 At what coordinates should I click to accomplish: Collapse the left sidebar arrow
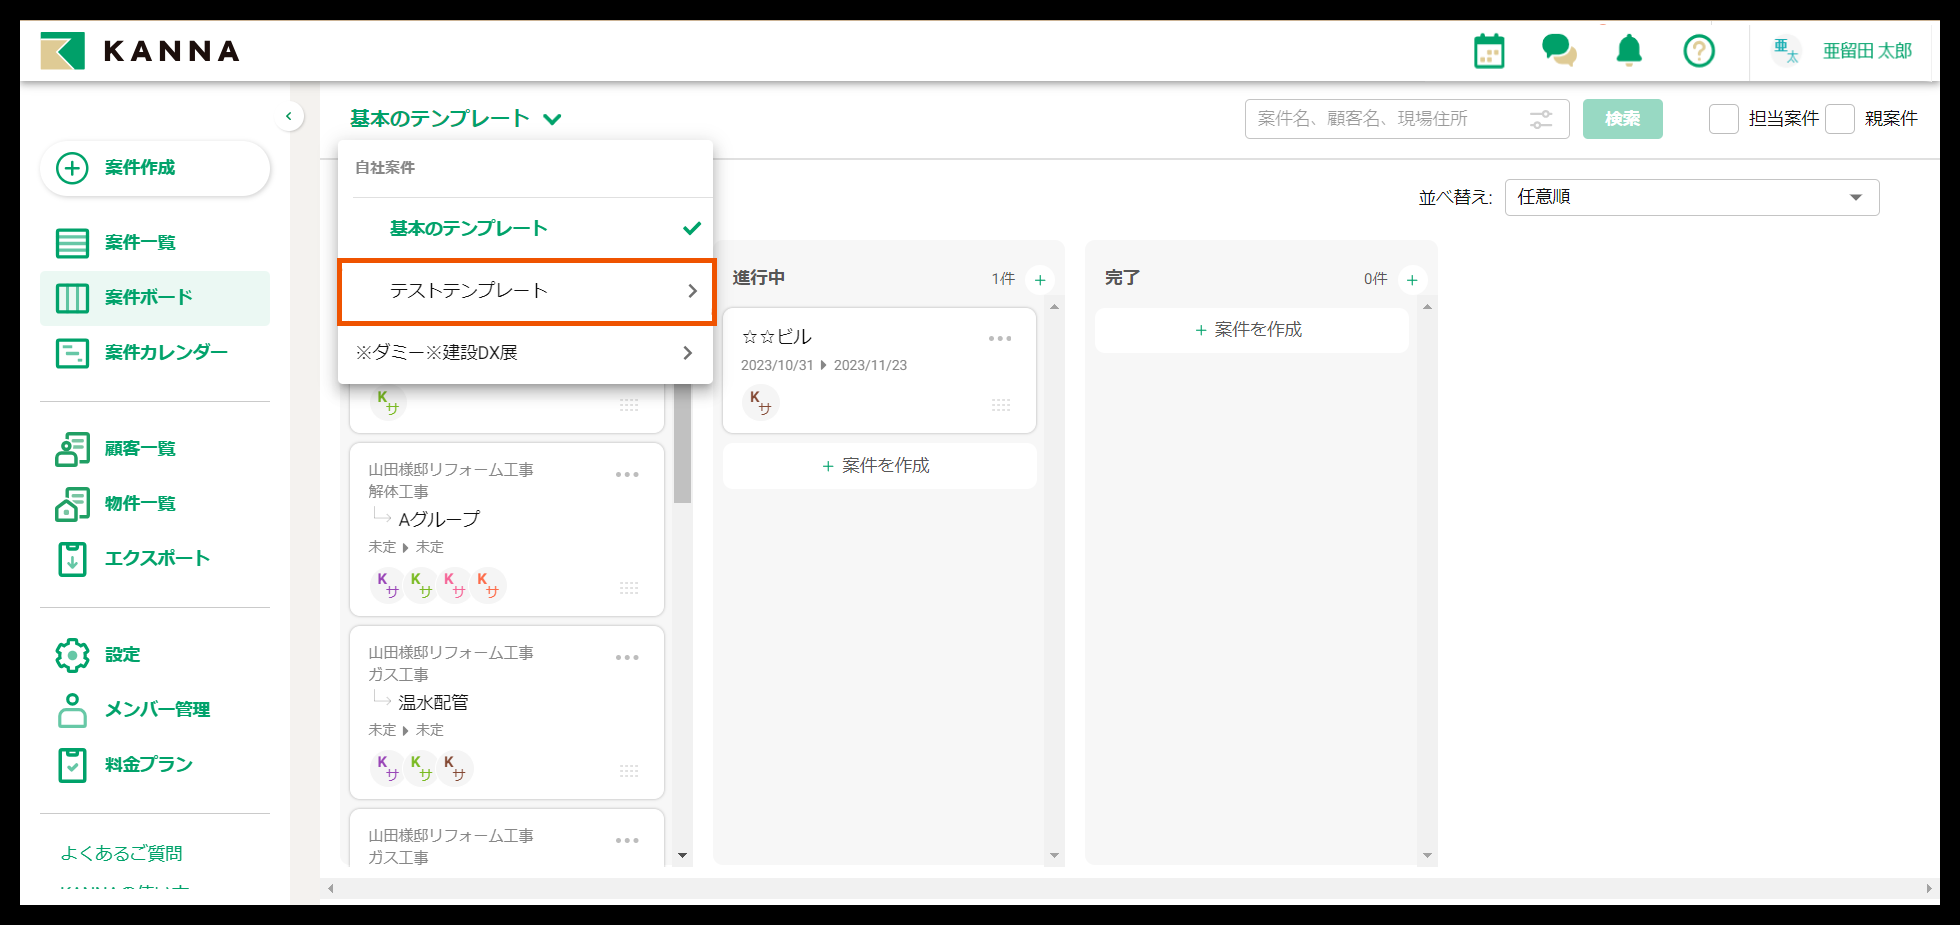289,117
